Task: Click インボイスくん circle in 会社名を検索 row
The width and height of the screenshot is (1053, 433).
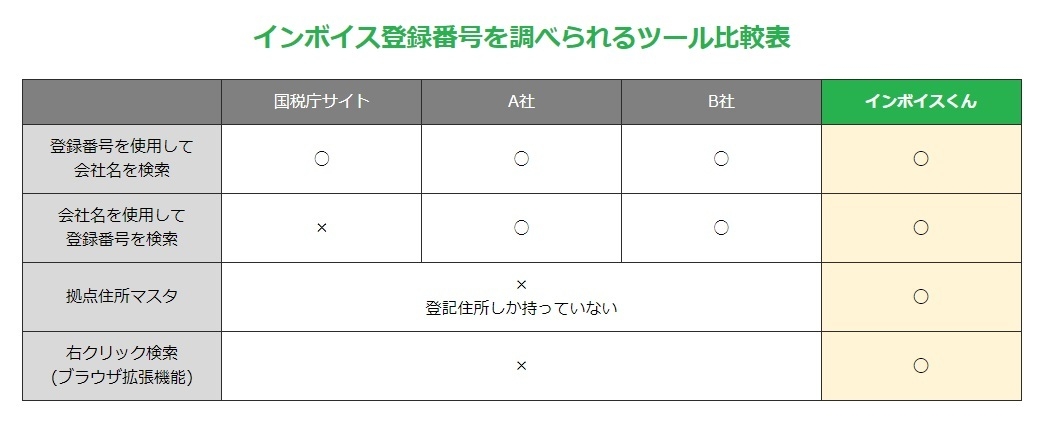Action: pyautogui.click(x=921, y=158)
